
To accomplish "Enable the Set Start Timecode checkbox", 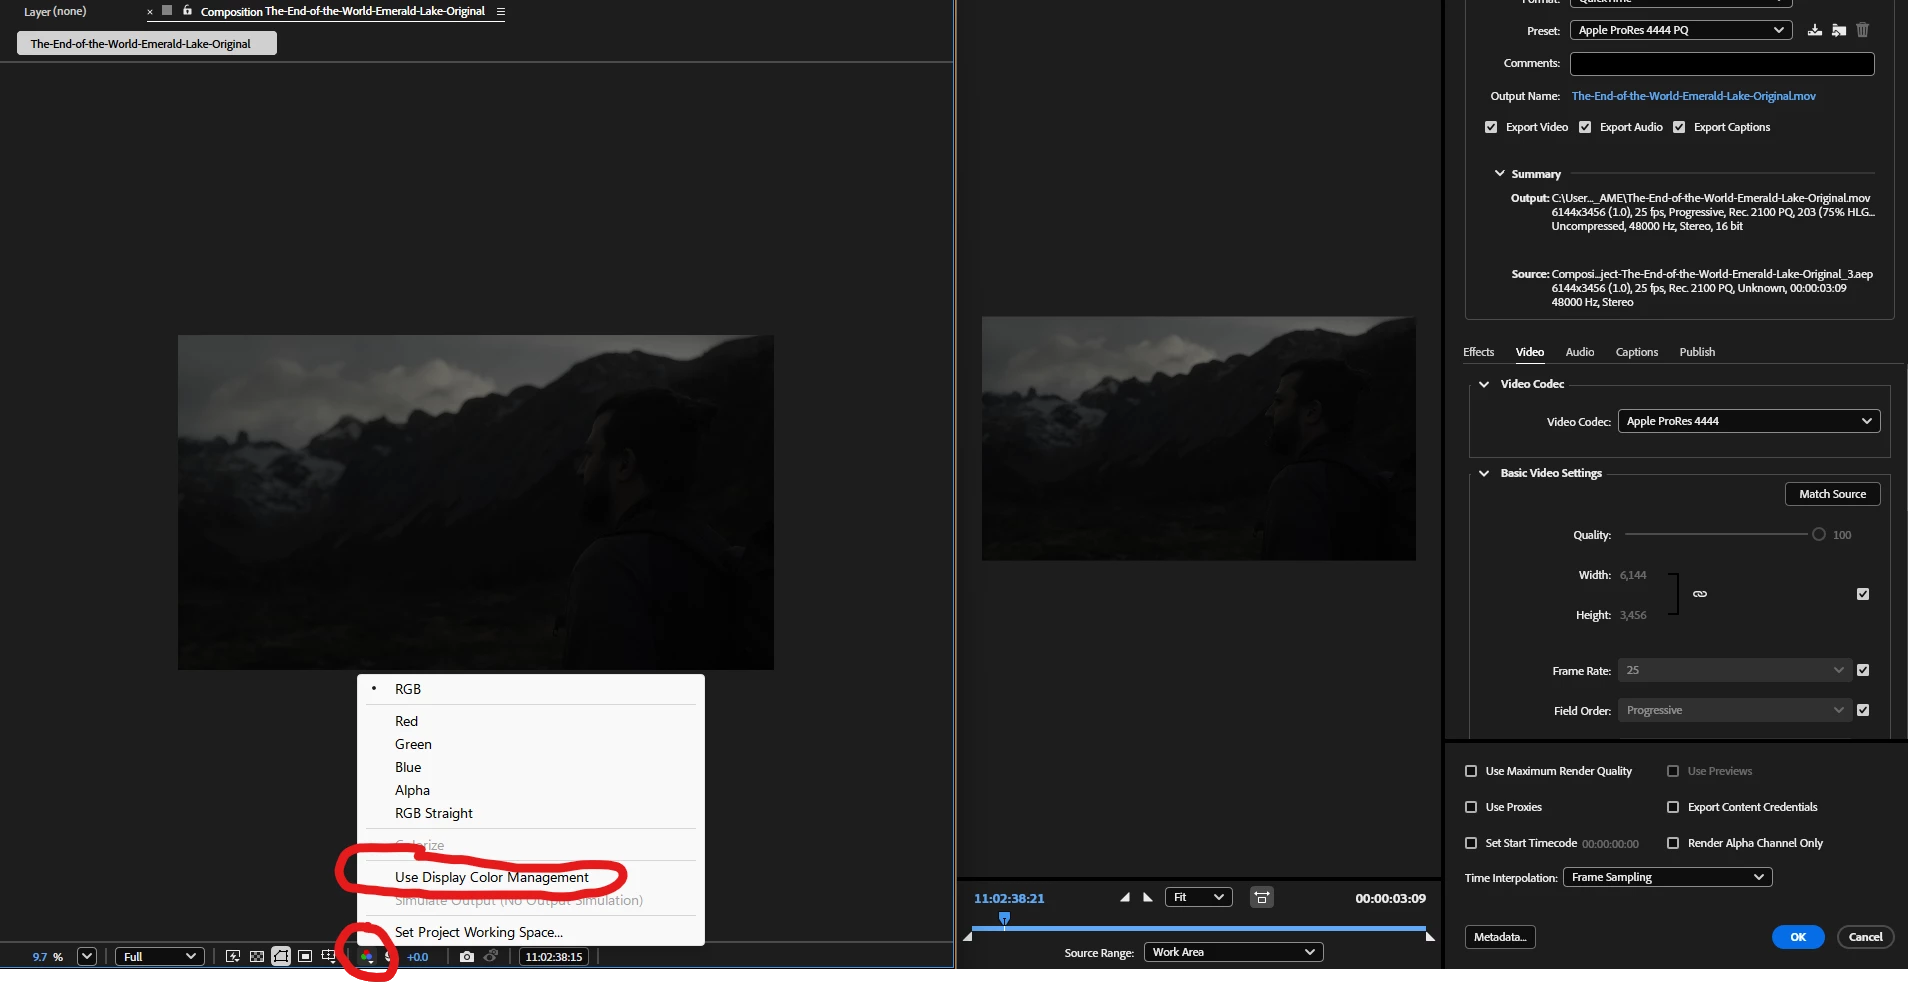I will pos(1471,843).
